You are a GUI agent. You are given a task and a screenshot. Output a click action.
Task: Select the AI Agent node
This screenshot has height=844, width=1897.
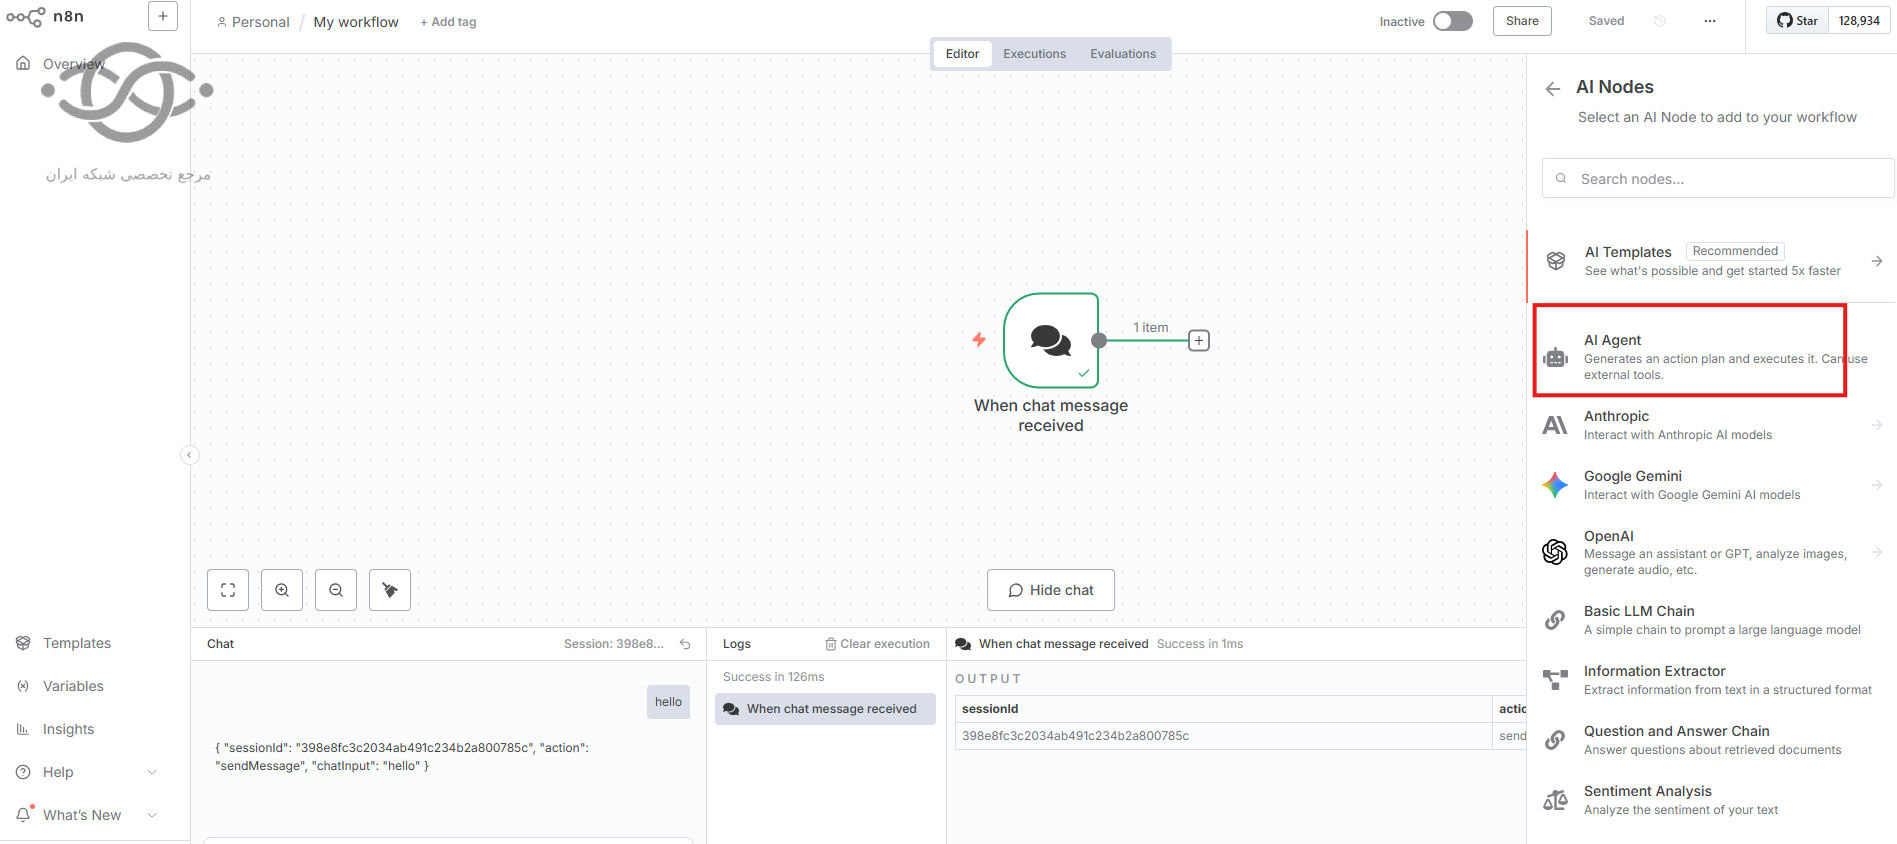click(1711, 357)
